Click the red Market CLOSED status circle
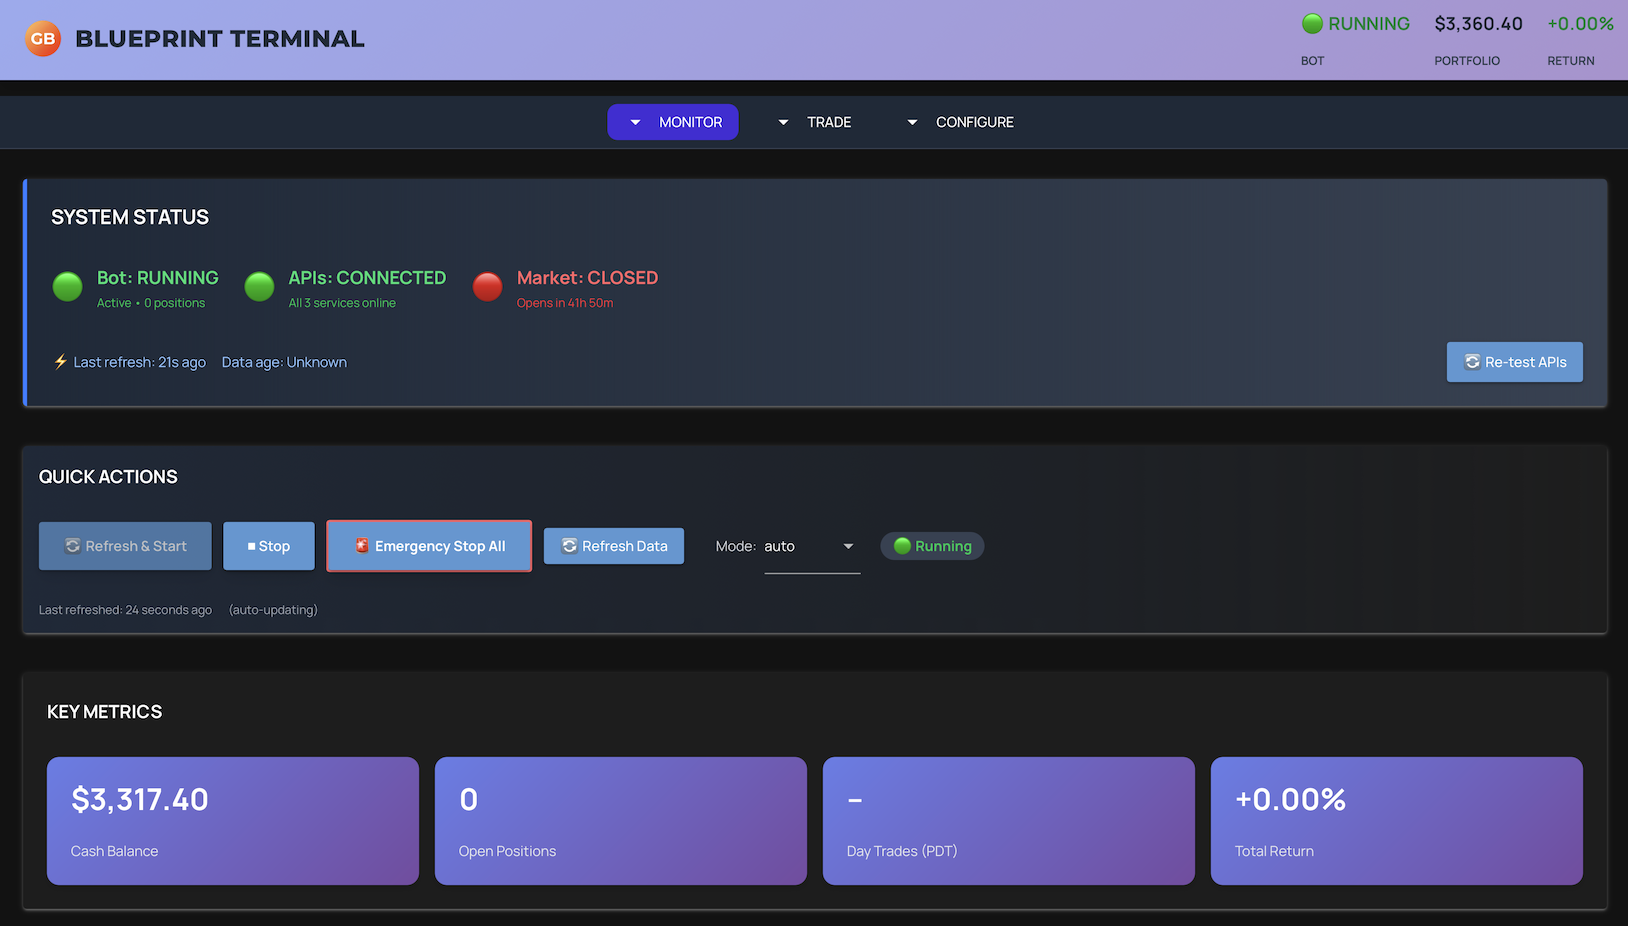The width and height of the screenshot is (1628, 926). [x=487, y=287]
